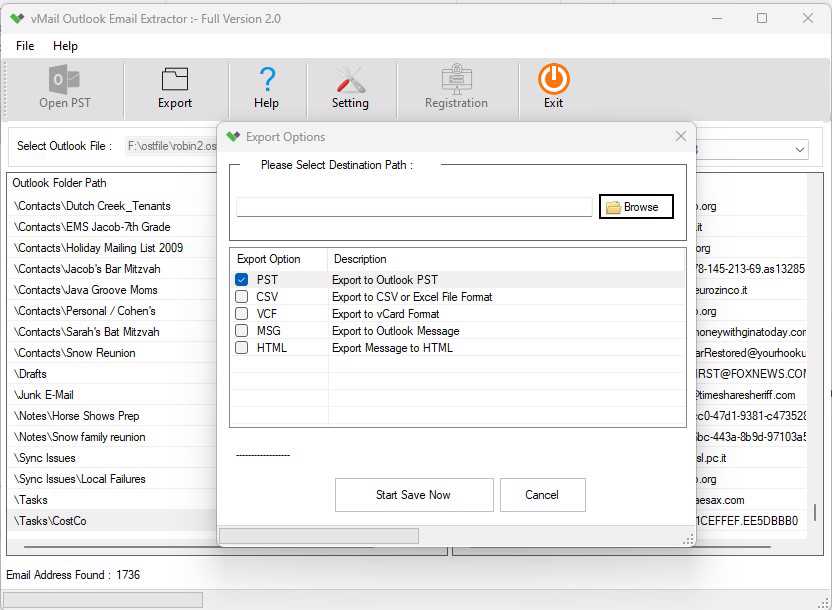Click the orange Exit power icon
The width and height of the screenshot is (832, 610).
(553, 87)
